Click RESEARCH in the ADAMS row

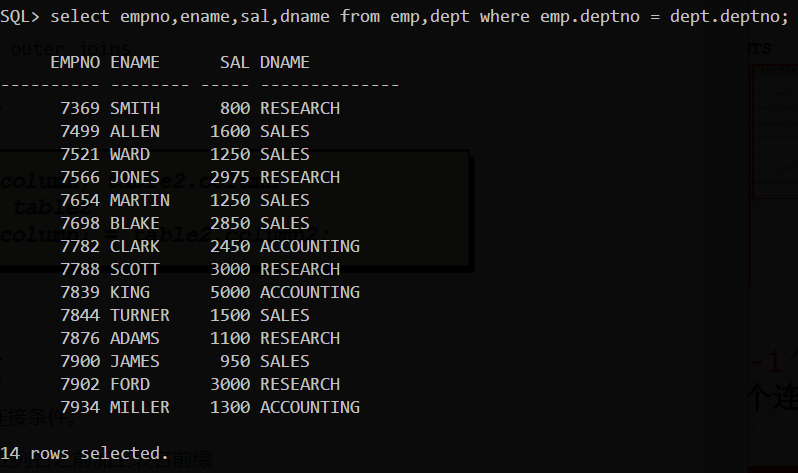pos(300,338)
